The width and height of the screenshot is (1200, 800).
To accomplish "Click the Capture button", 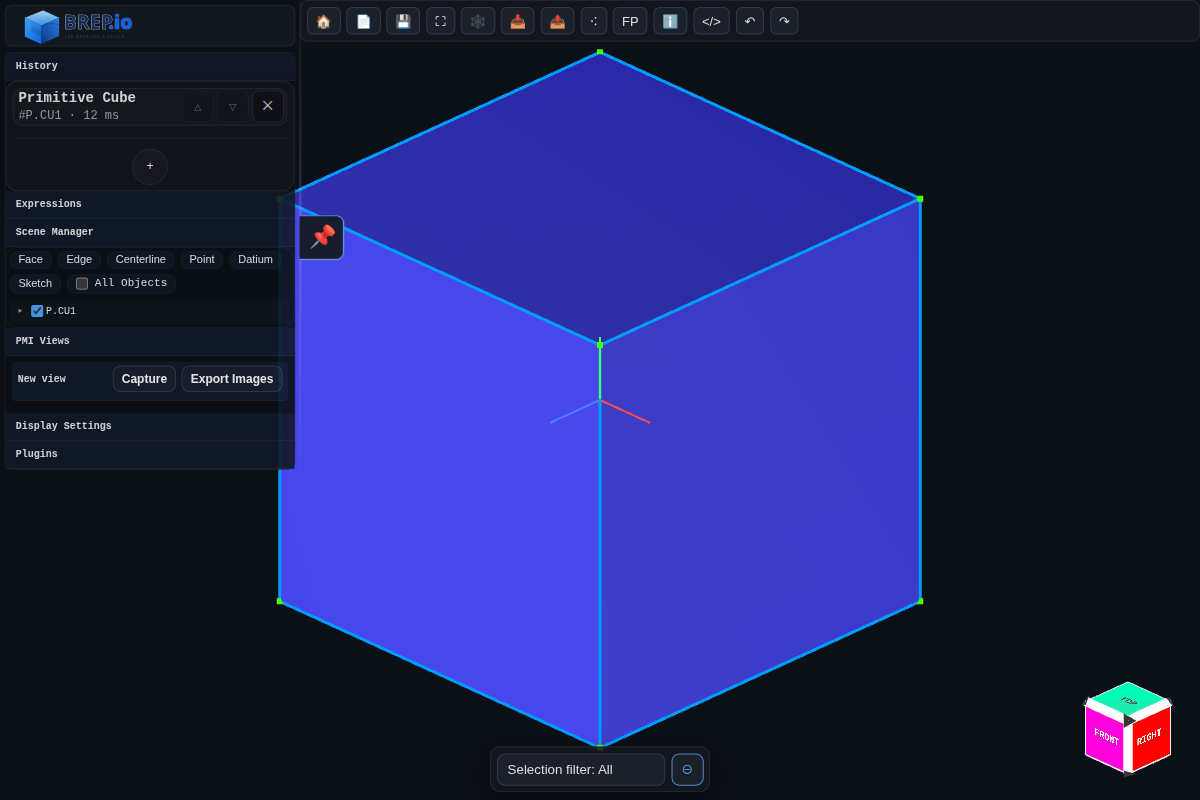I will [x=144, y=379].
